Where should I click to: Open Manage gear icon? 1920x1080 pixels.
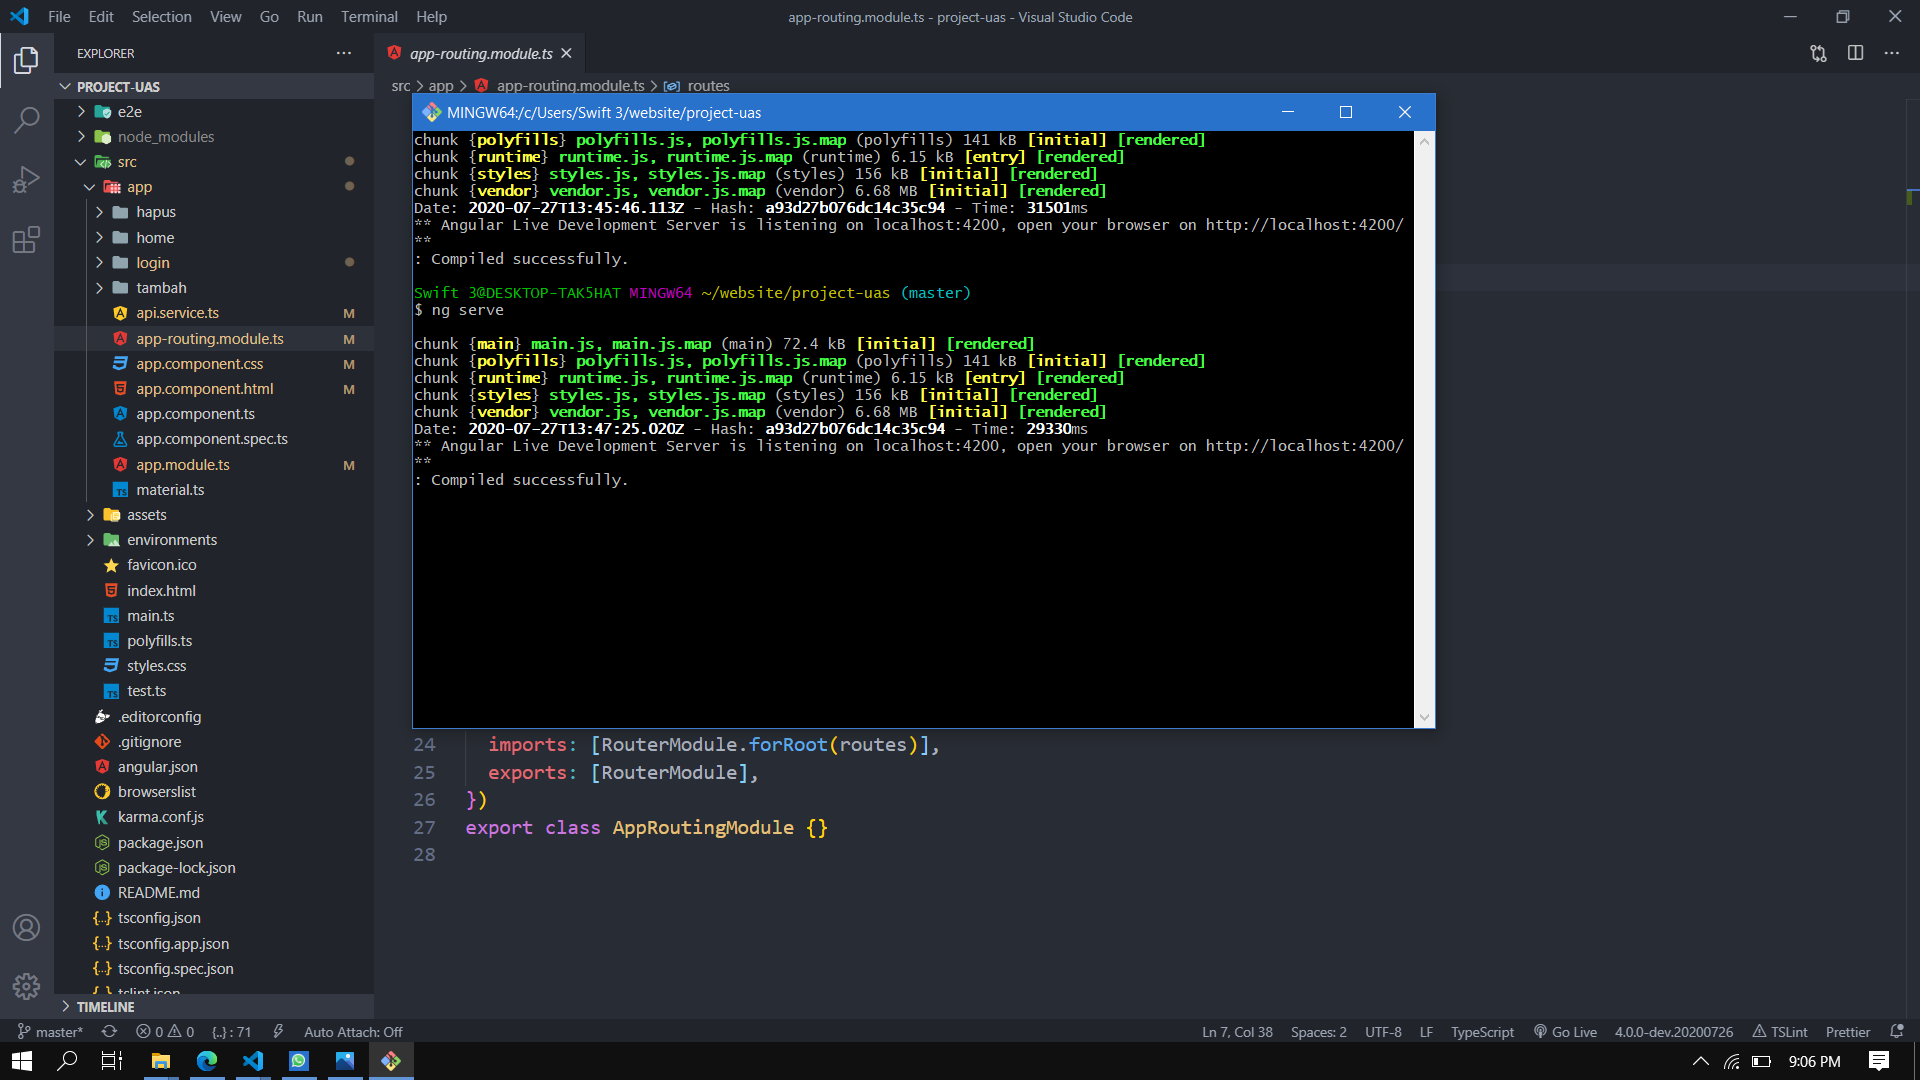pyautogui.click(x=27, y=986)
